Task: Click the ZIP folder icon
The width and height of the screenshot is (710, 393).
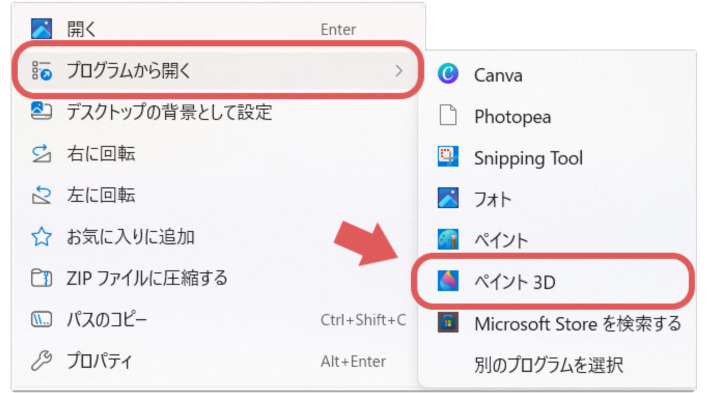Action: [41, 278]
